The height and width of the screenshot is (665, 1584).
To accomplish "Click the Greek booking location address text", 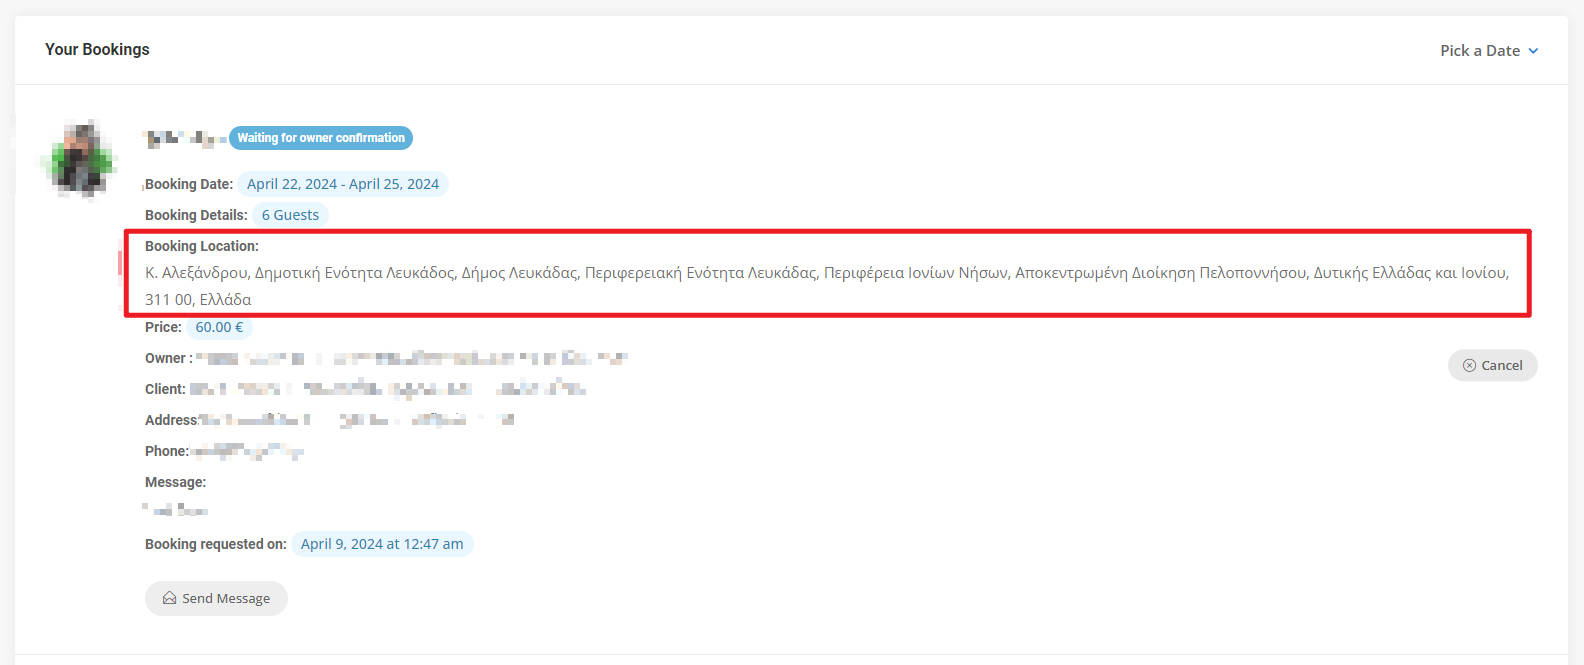I will click(827, 285).
